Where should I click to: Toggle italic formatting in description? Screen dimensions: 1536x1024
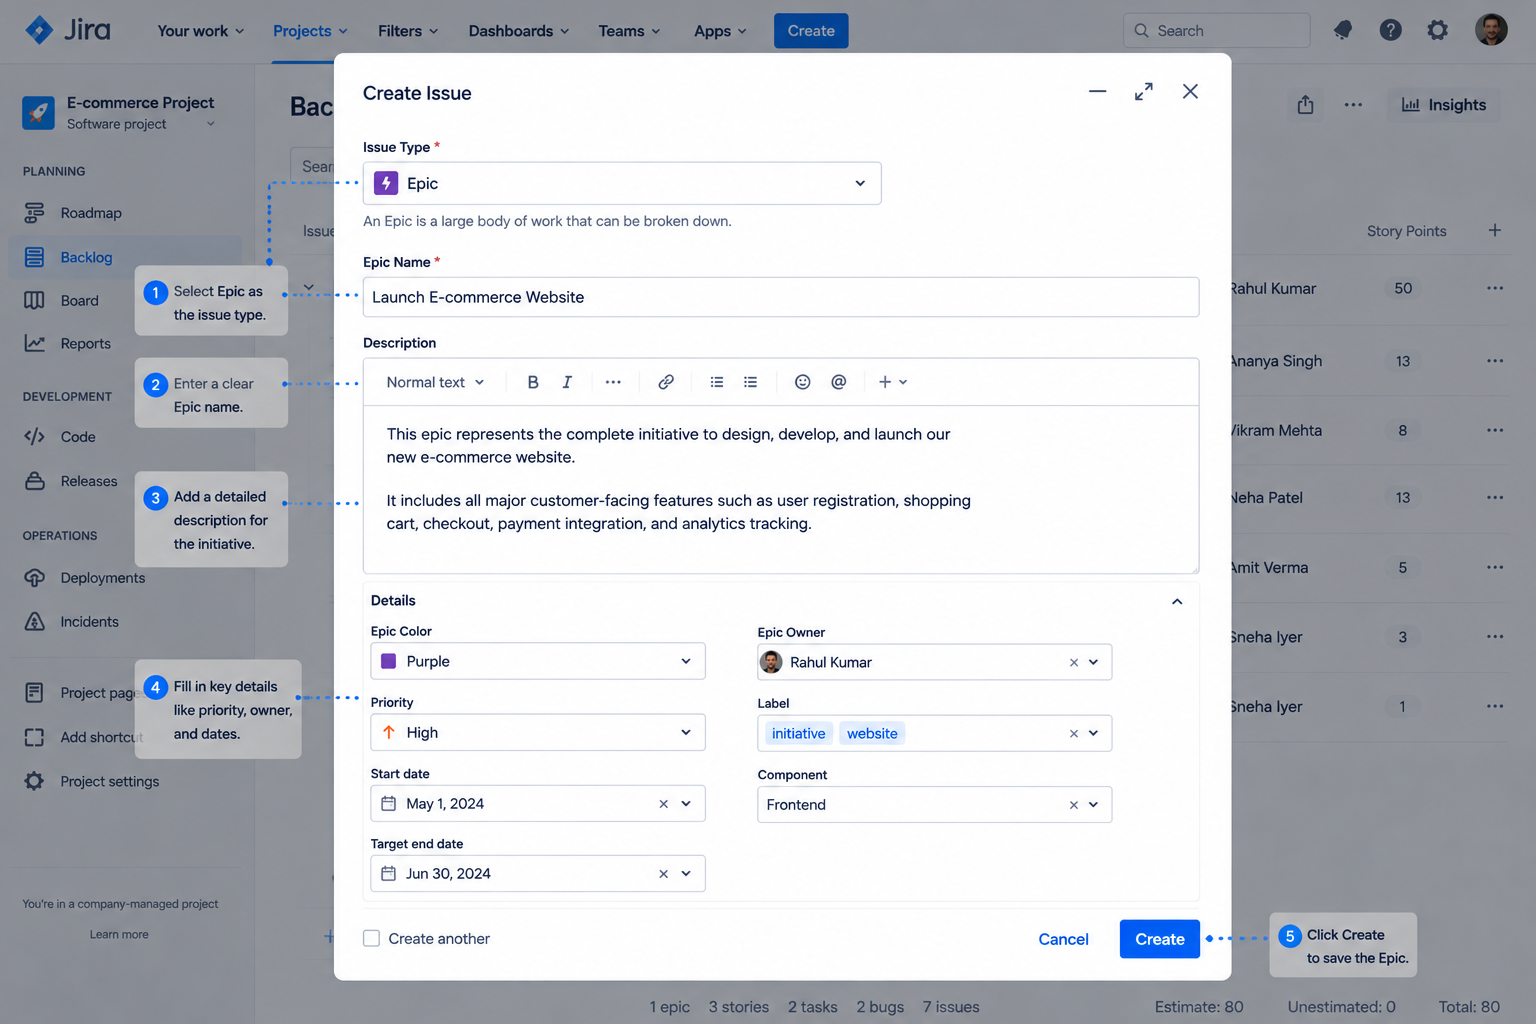567,382
